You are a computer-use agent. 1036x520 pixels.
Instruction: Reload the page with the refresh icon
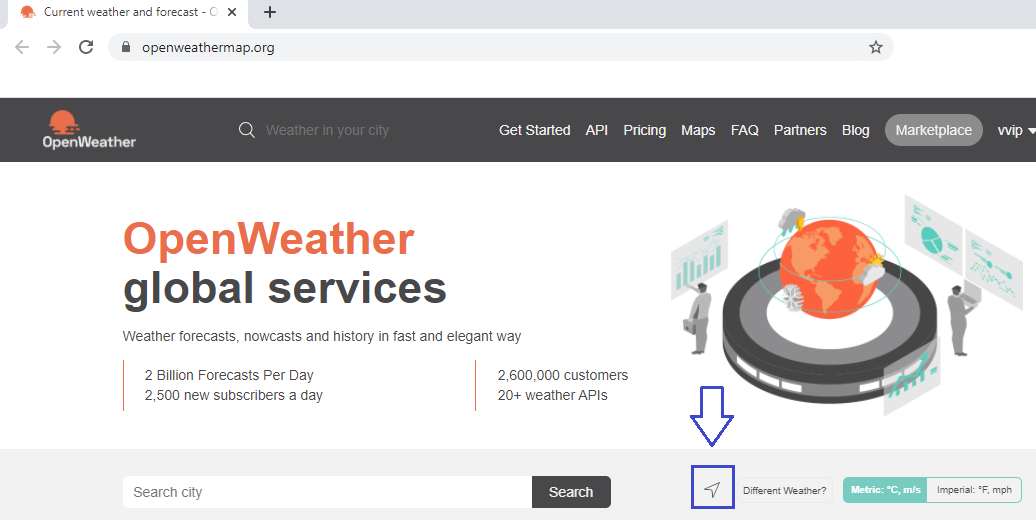tap(86, 47)
